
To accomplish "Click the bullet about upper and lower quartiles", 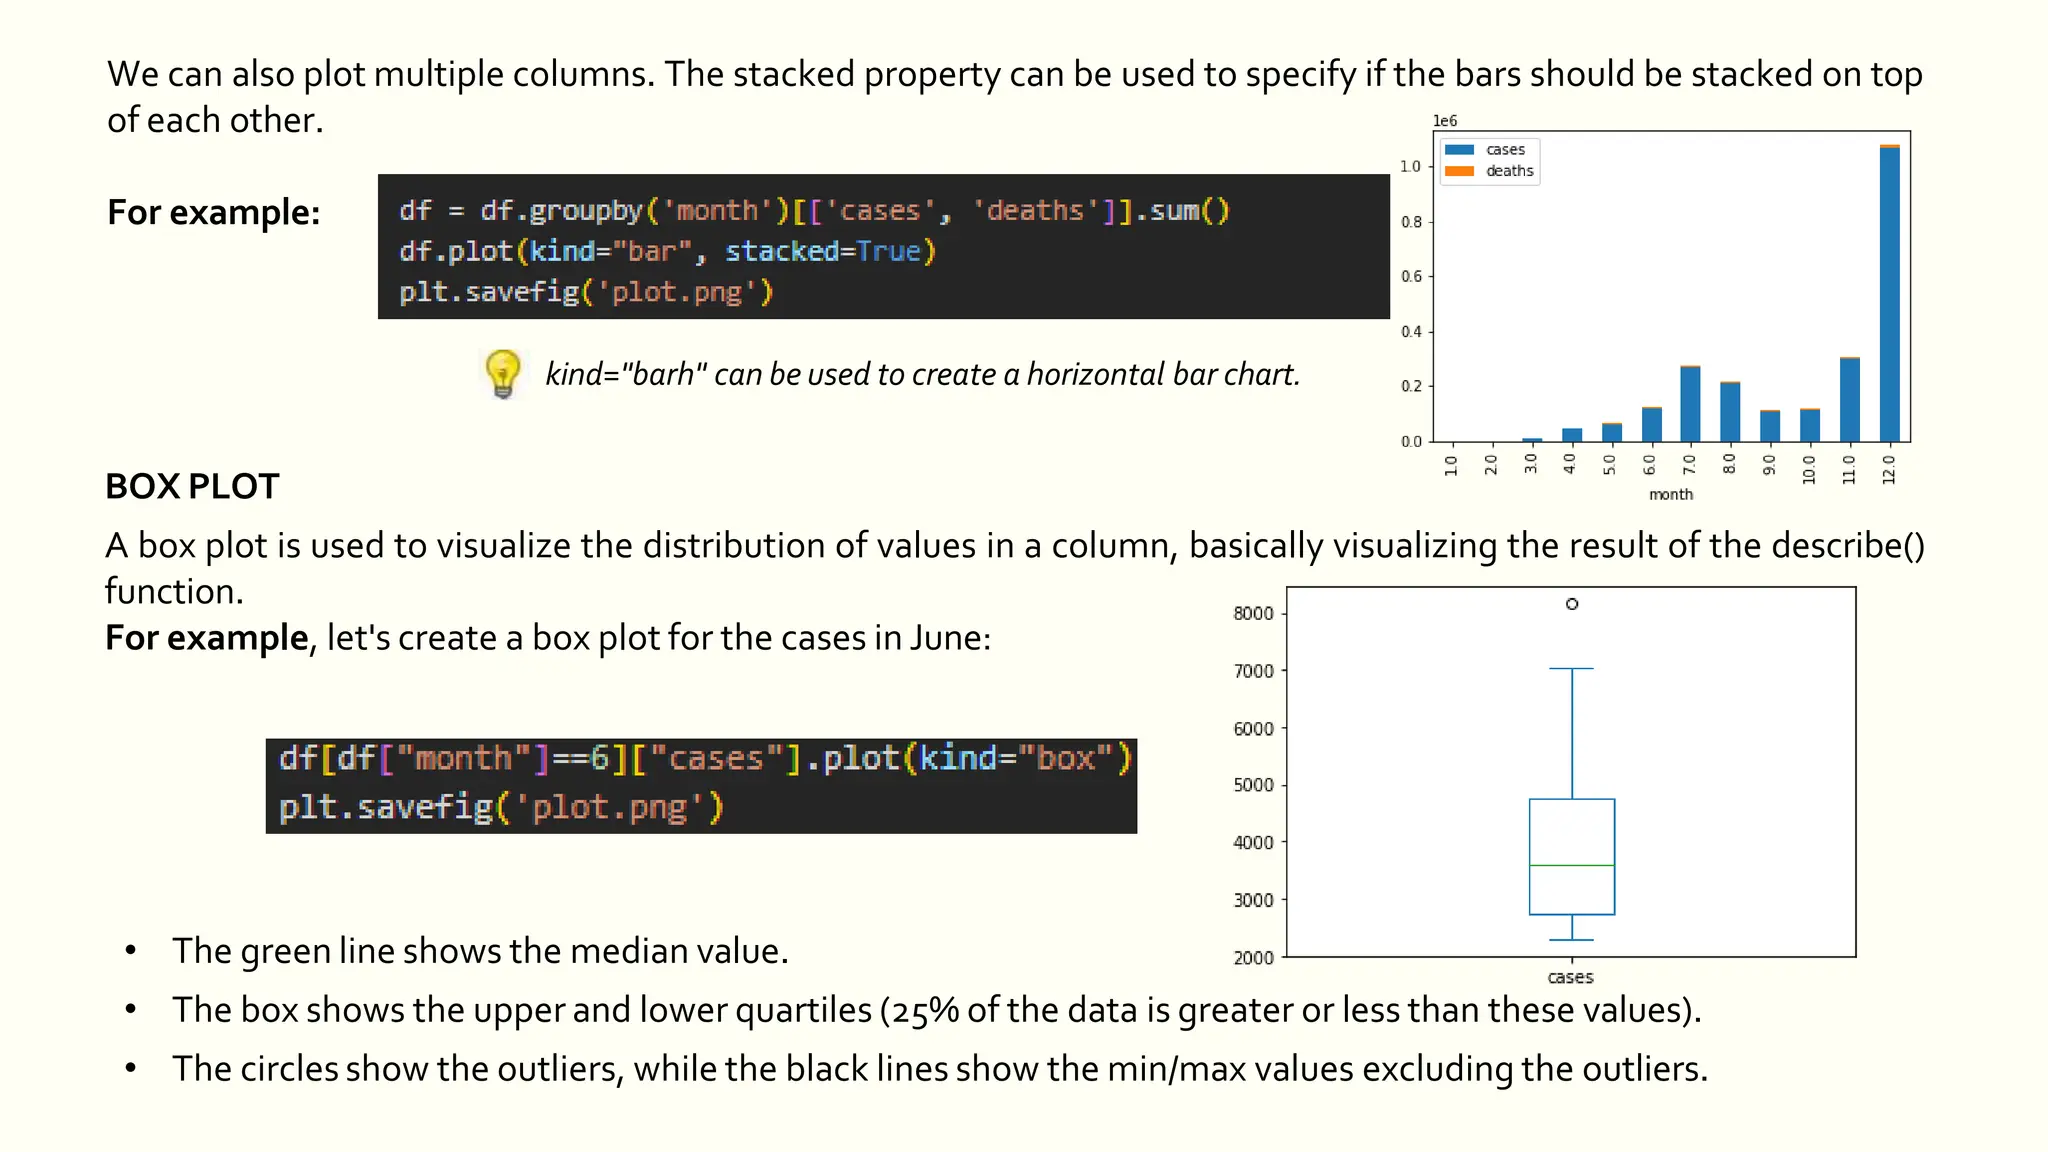I will coord(937,1010).
